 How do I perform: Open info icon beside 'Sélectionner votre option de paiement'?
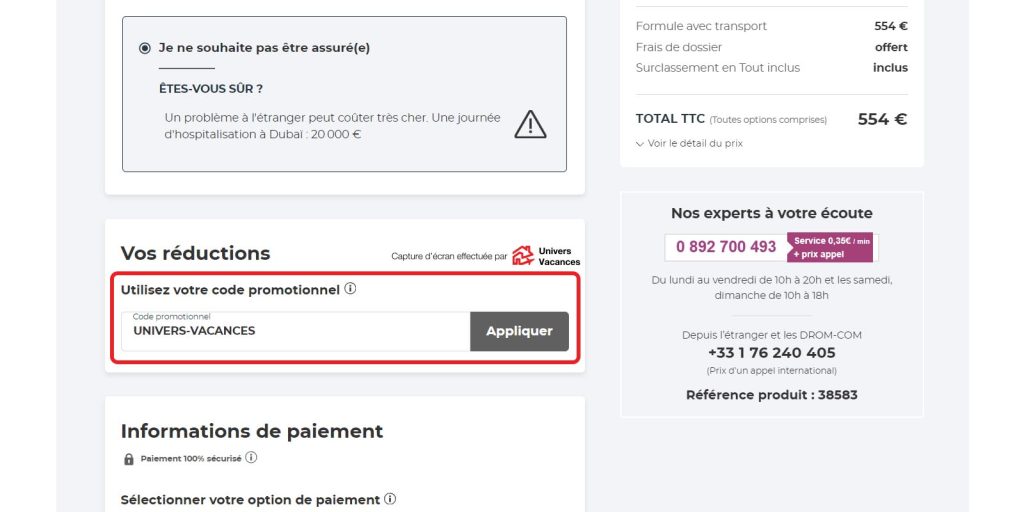pyautogui.click(x=390, y=499)
